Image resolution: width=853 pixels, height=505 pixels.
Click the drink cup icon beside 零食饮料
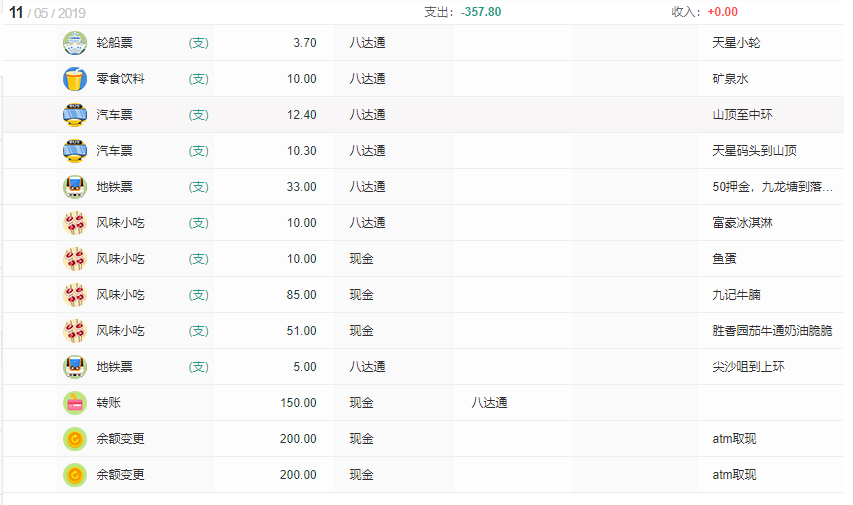tap(75, 79)
